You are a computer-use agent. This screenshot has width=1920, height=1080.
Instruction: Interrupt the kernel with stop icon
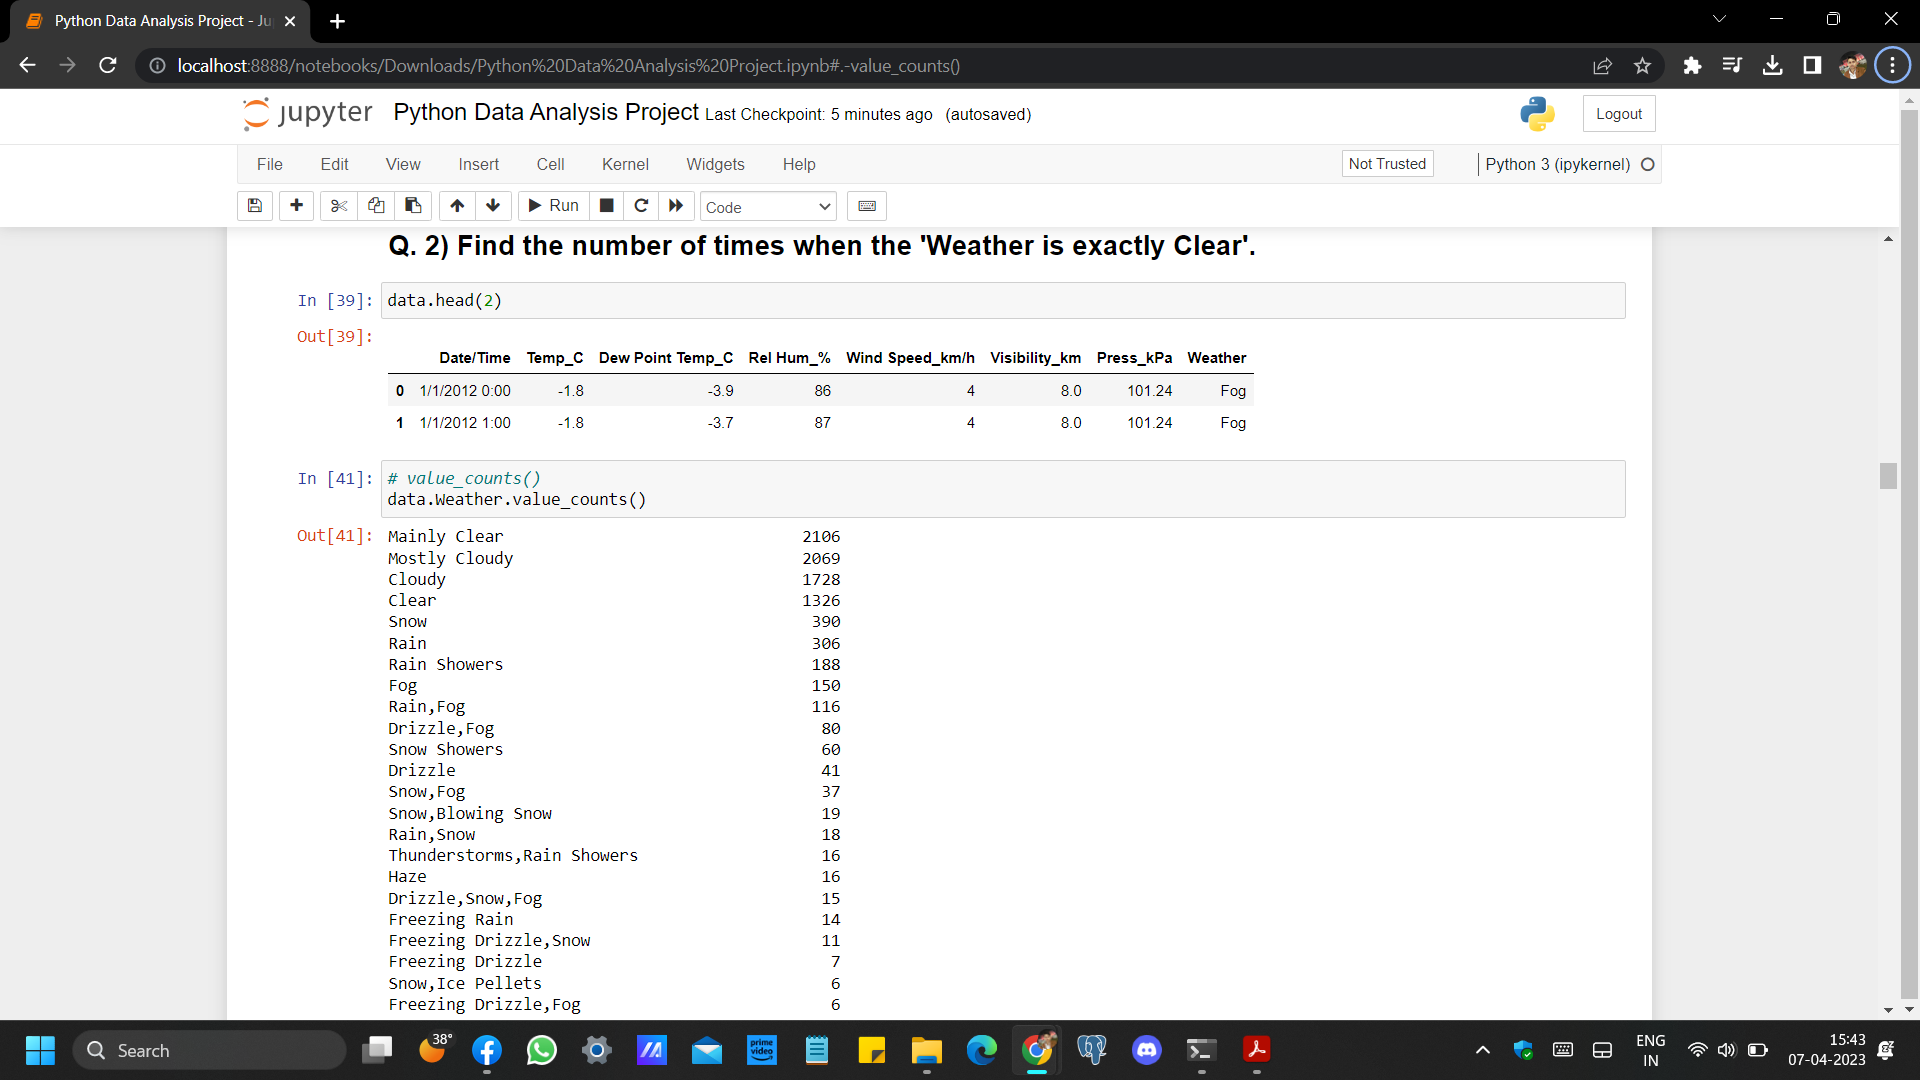coord(606,206)
